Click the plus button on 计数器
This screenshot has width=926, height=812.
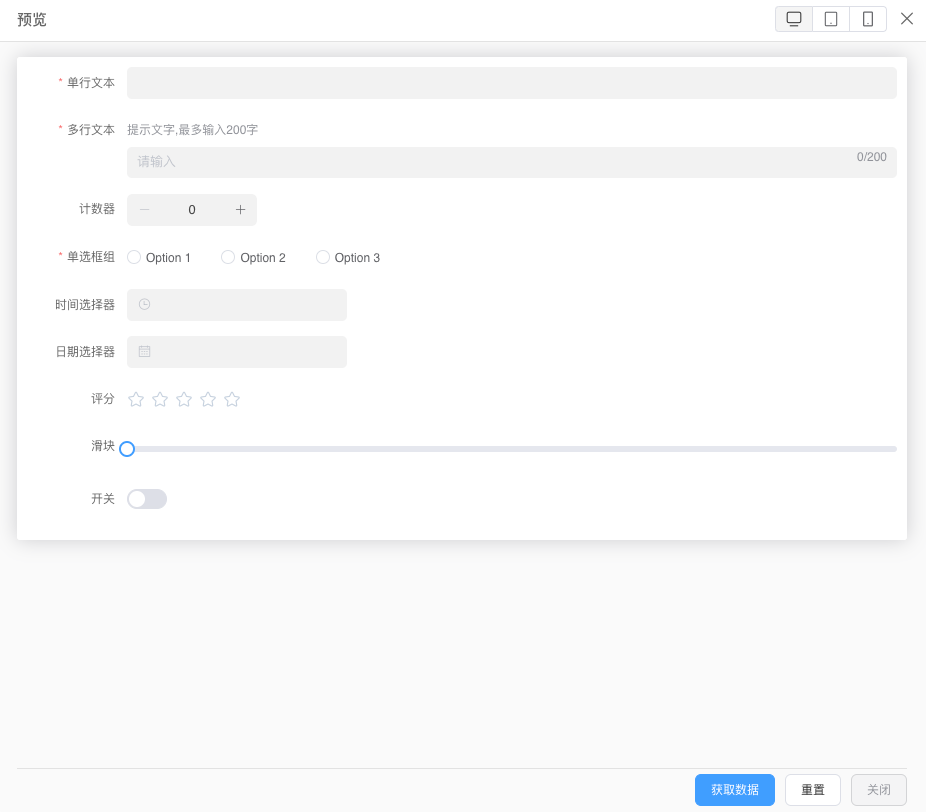coord(240,210)
